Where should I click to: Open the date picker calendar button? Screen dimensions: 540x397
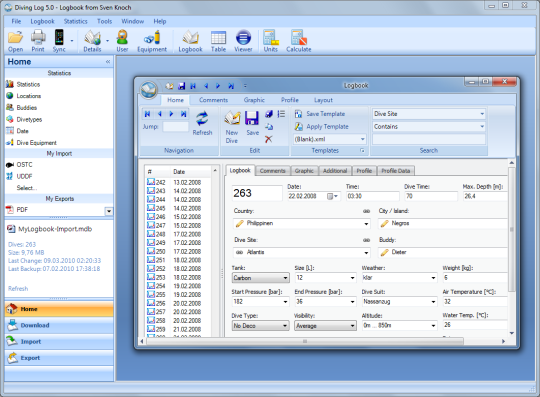pos(332,196)
